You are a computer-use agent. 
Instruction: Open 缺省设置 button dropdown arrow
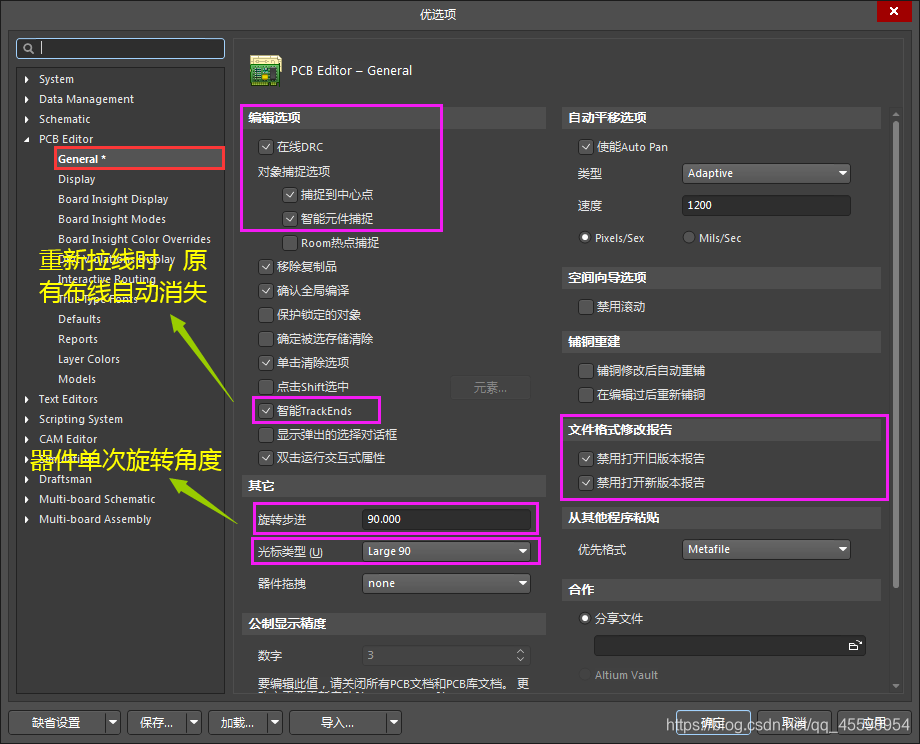(113, 722)
